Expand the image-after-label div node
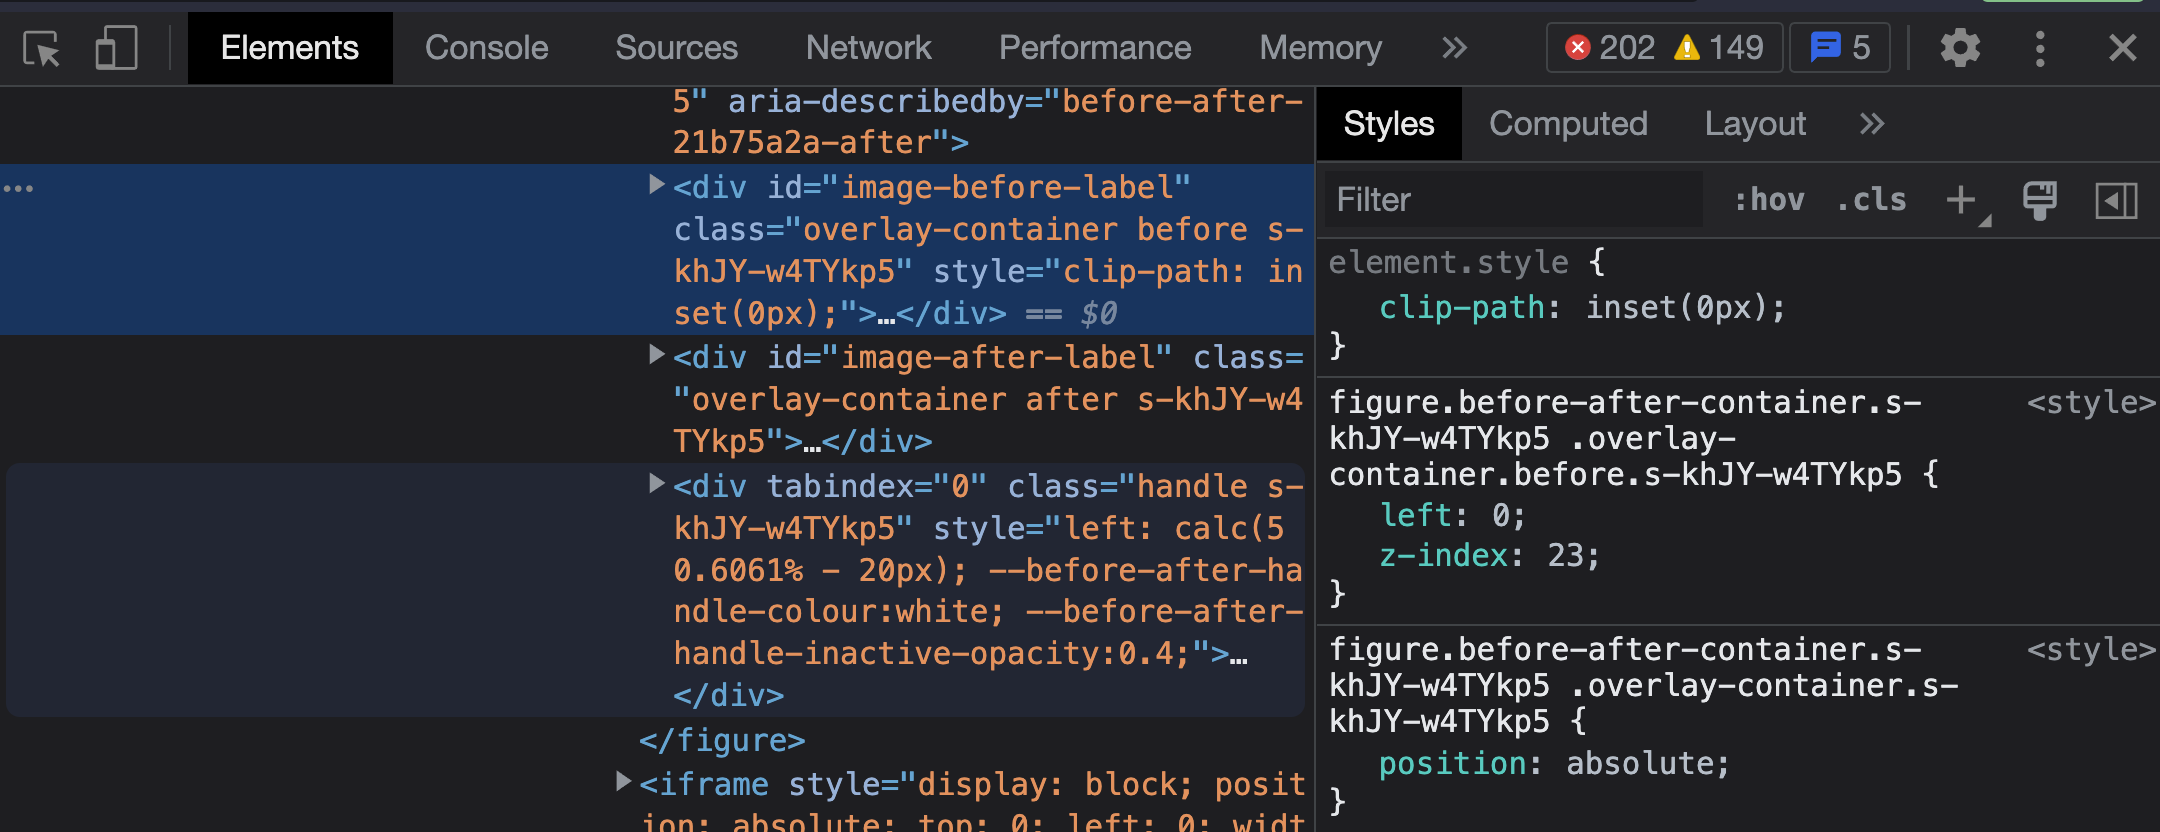Image resolution: width=2160 pixels, height=832 pixels. coord(656,355)
